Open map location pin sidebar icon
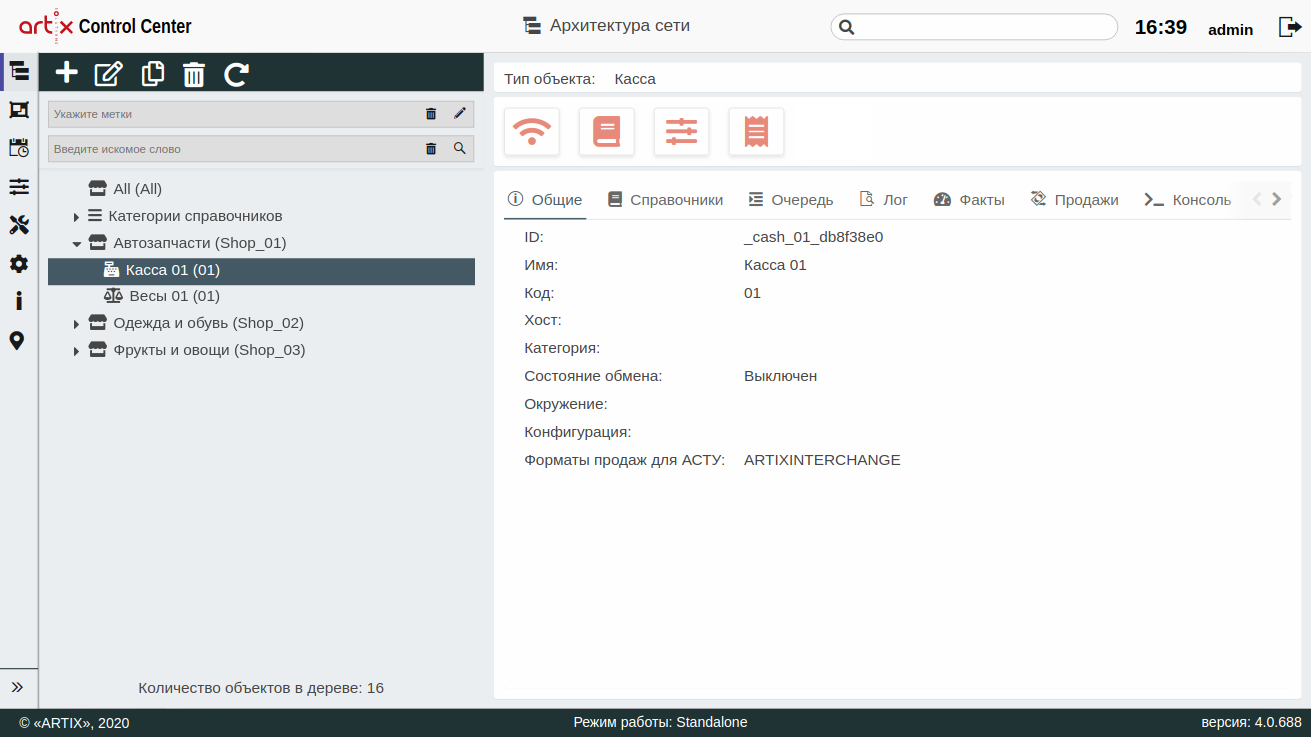 tap(17, 341)
